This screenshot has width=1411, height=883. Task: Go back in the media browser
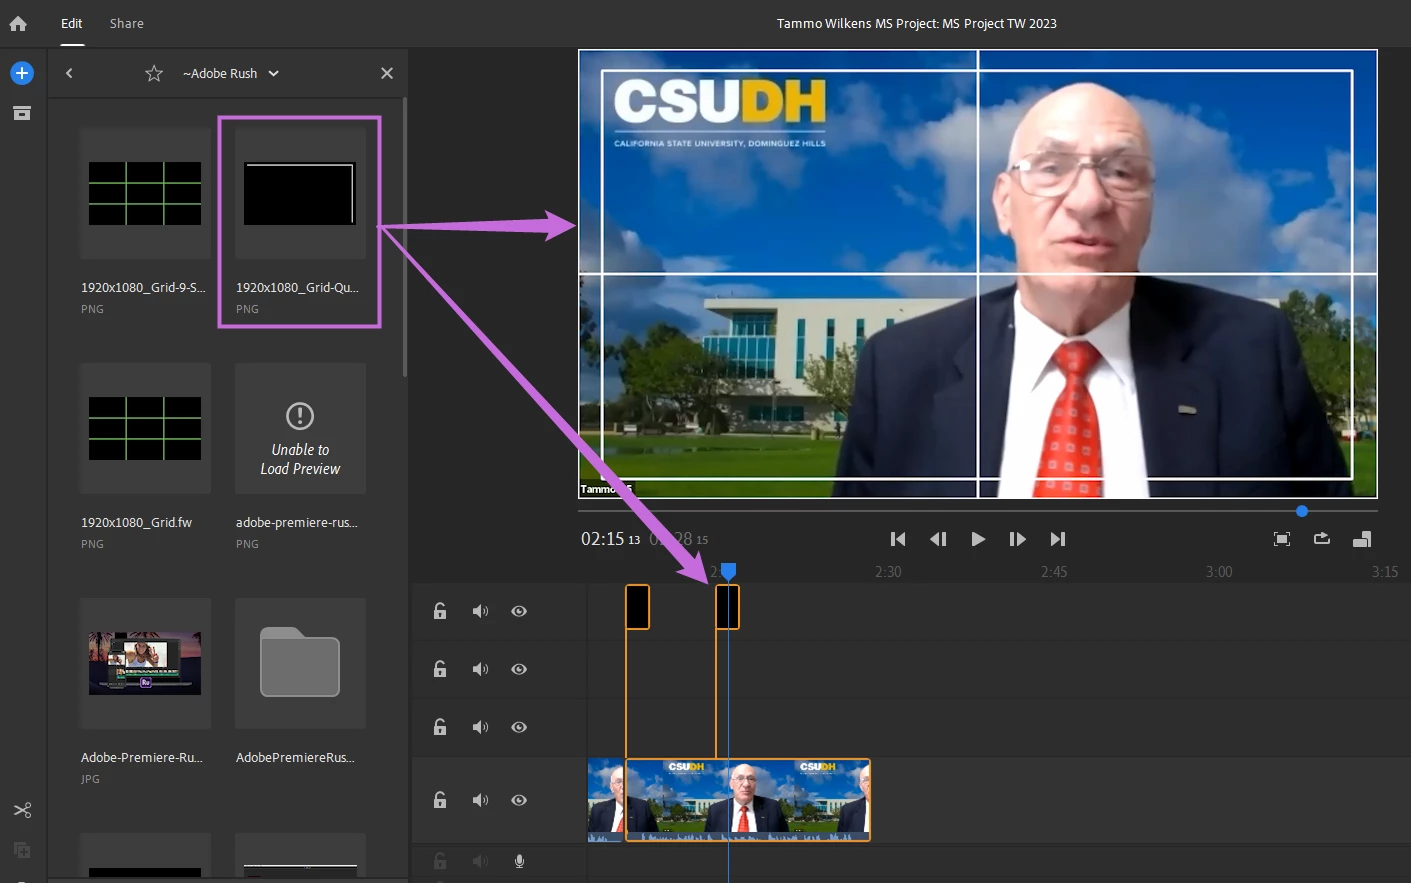tap(69, 73)
